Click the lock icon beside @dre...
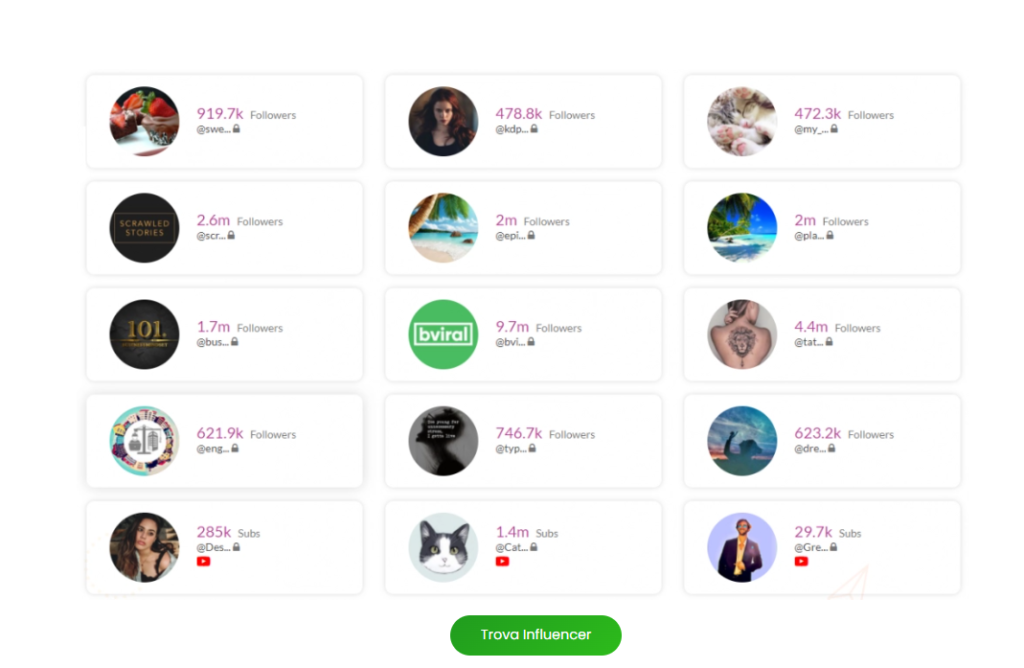The height and width of the screenshot is (668, 1024). [x=831, y=448]
